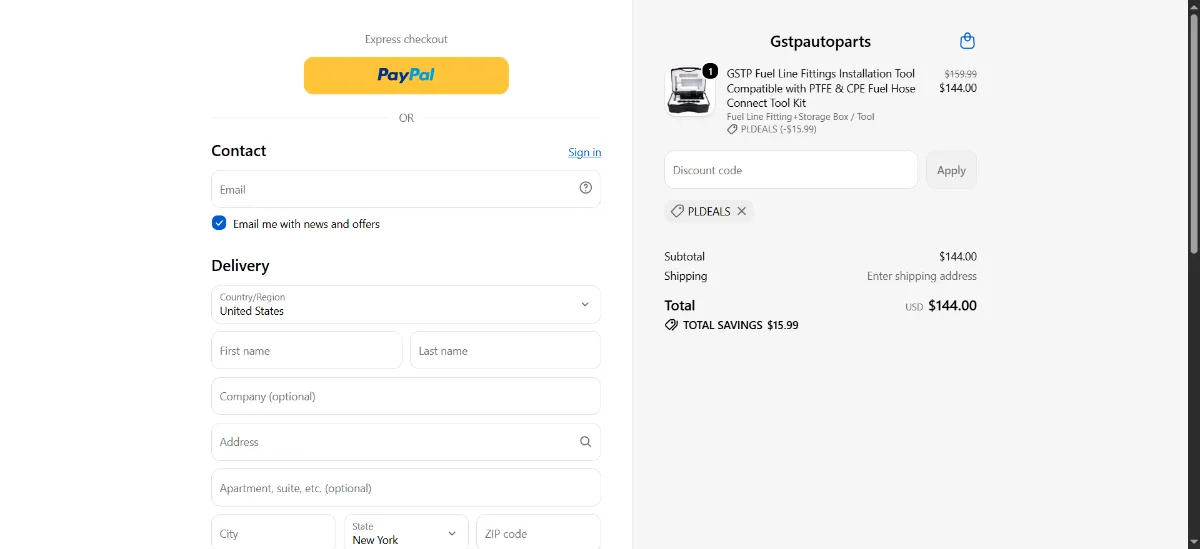Open the Country/Region dropdown
The width and height of the screenshot is (1200, 549).
[x=406, y=304]
